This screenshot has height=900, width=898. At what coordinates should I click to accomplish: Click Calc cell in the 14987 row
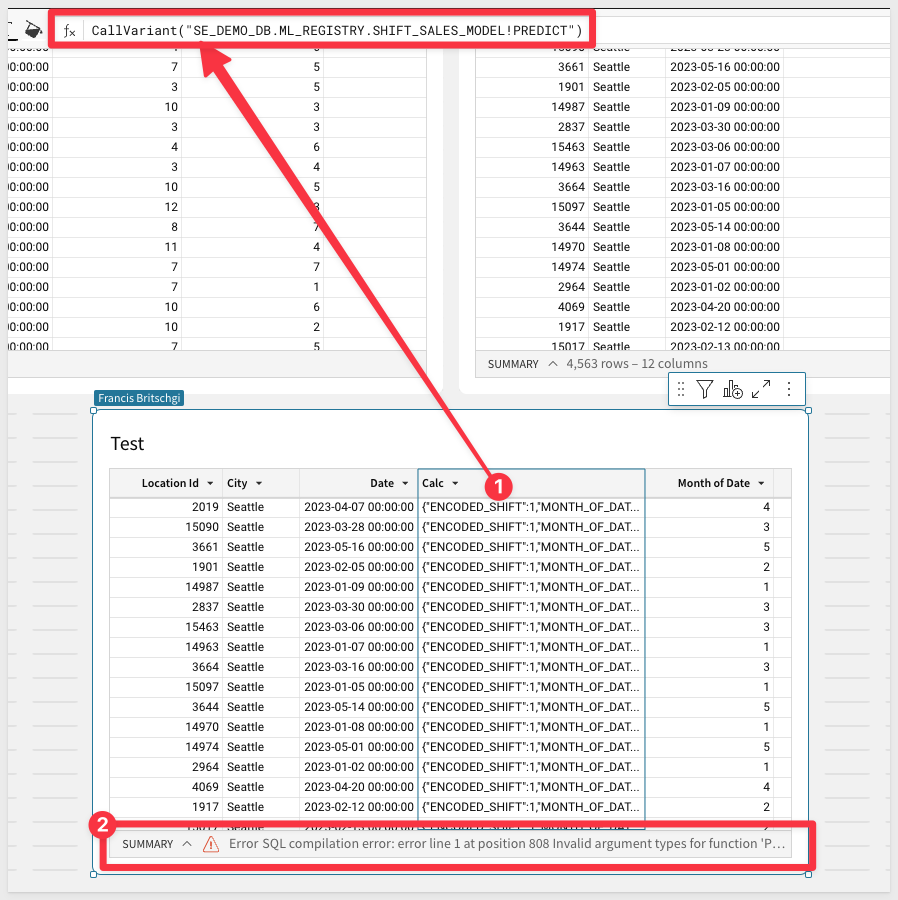(x=531, y=587)
